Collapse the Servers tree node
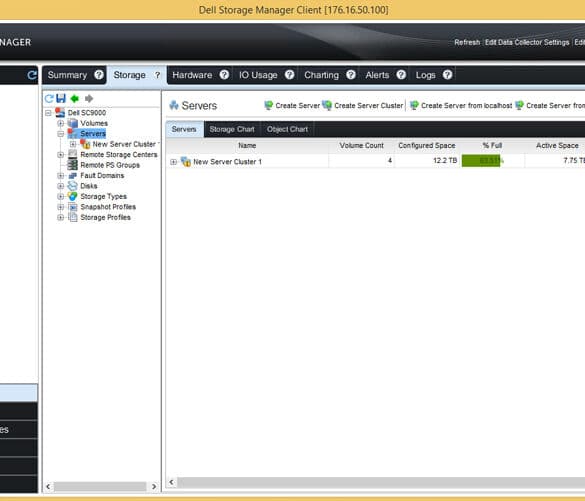The image size is (585, 501). 60,134
